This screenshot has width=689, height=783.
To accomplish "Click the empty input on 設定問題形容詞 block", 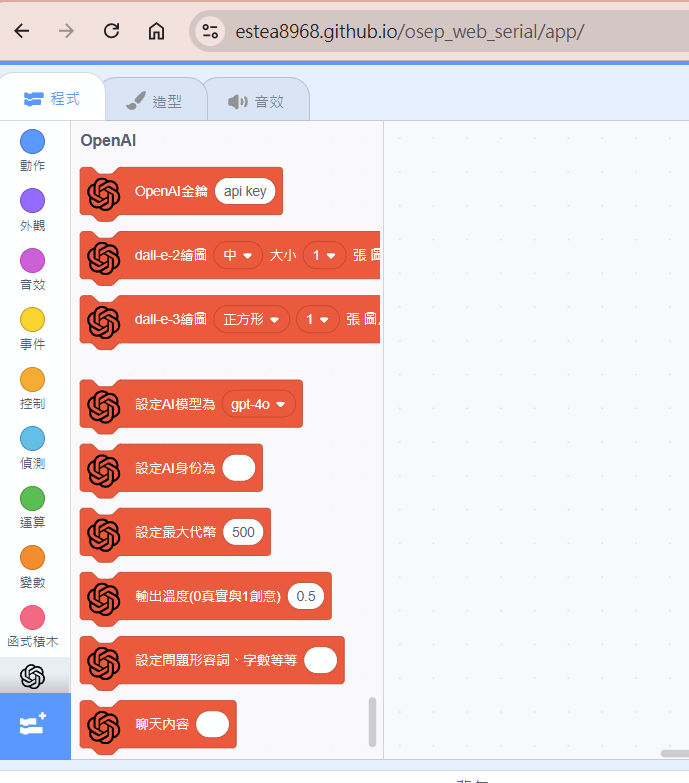I will point(321,660).
